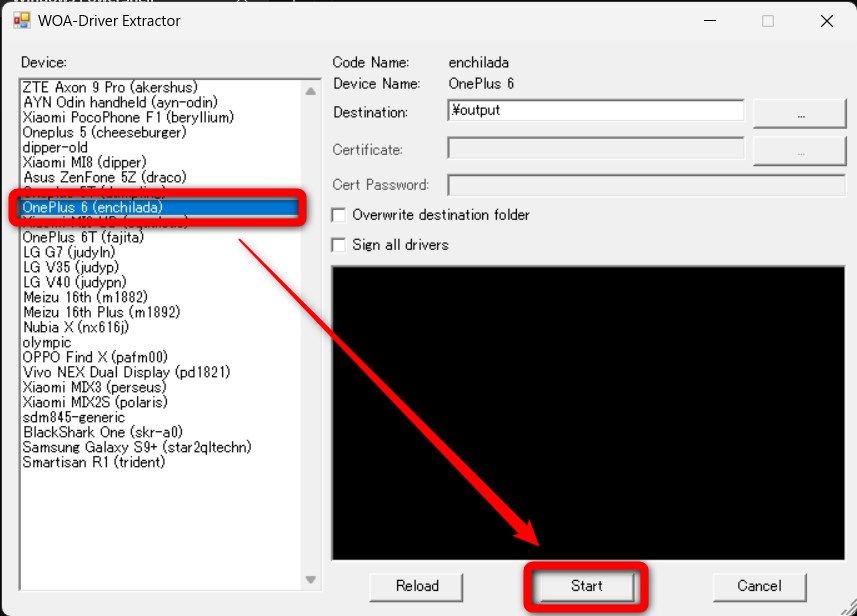Select ZTE Axon 9 Pro (akershus)
857x616 pixels.
[110, 87]
